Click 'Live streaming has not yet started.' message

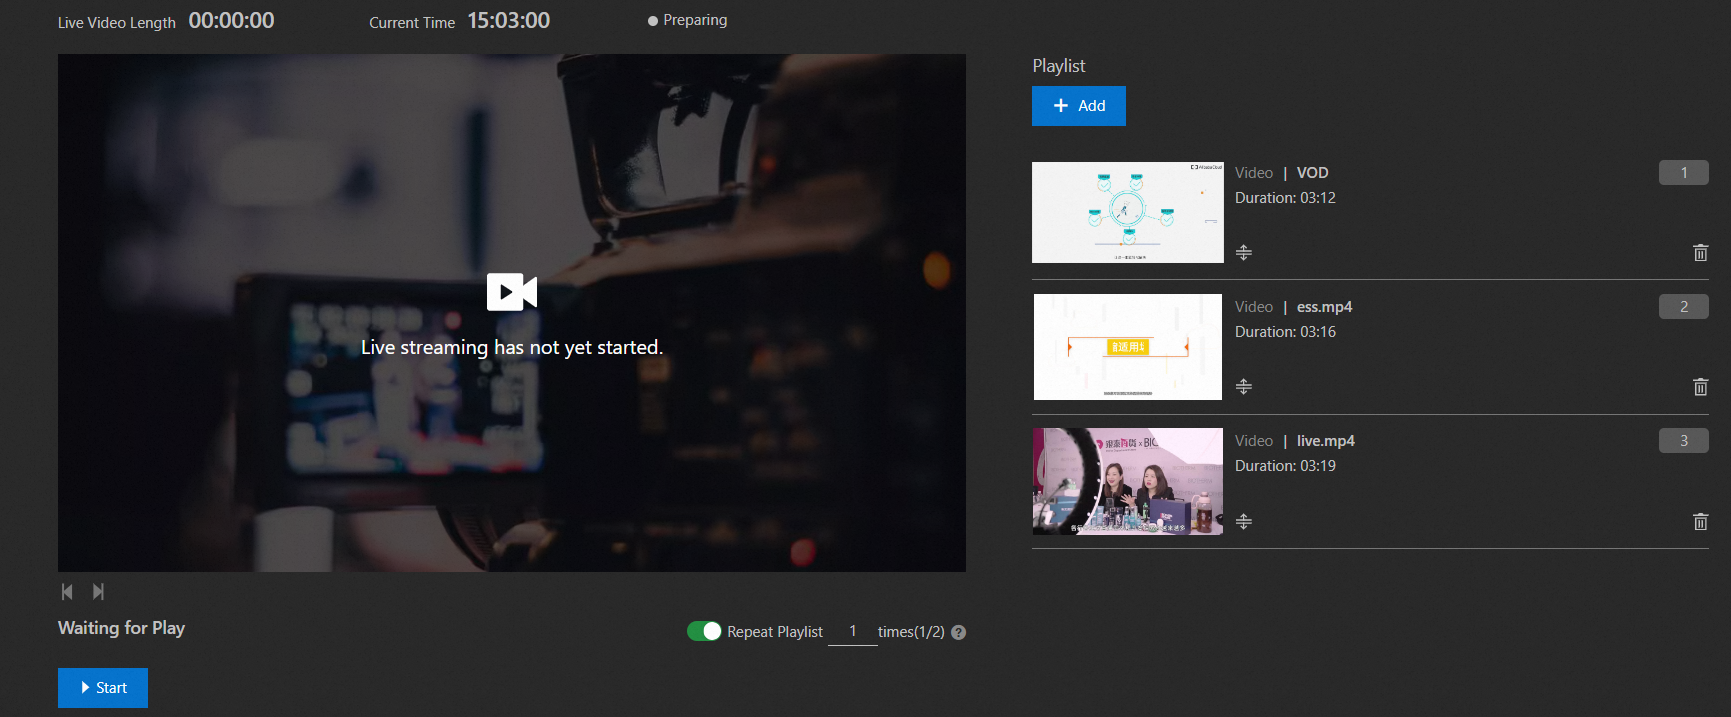[512, 347]
